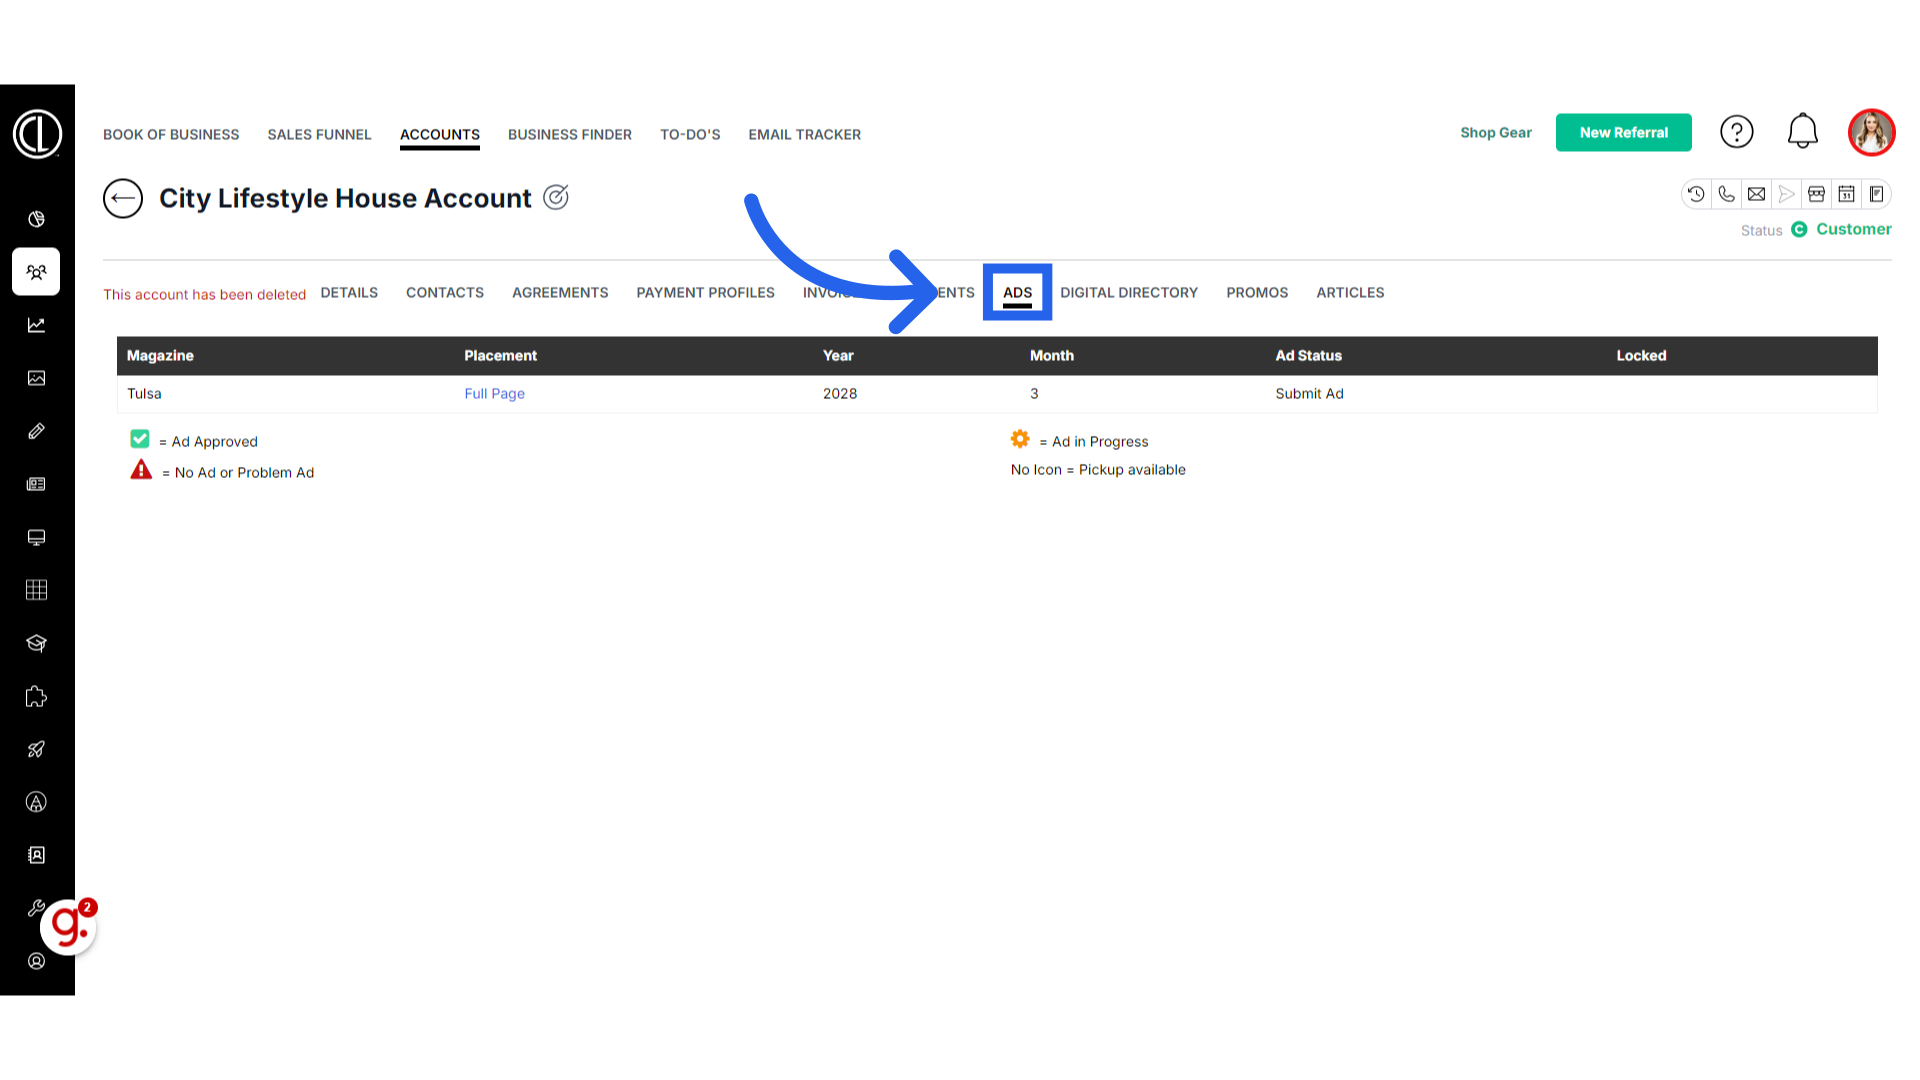The height and width of the screenshot is (1080, 1920).
Task: Select the people accounts sidebar icon
Action: (36, 272)
